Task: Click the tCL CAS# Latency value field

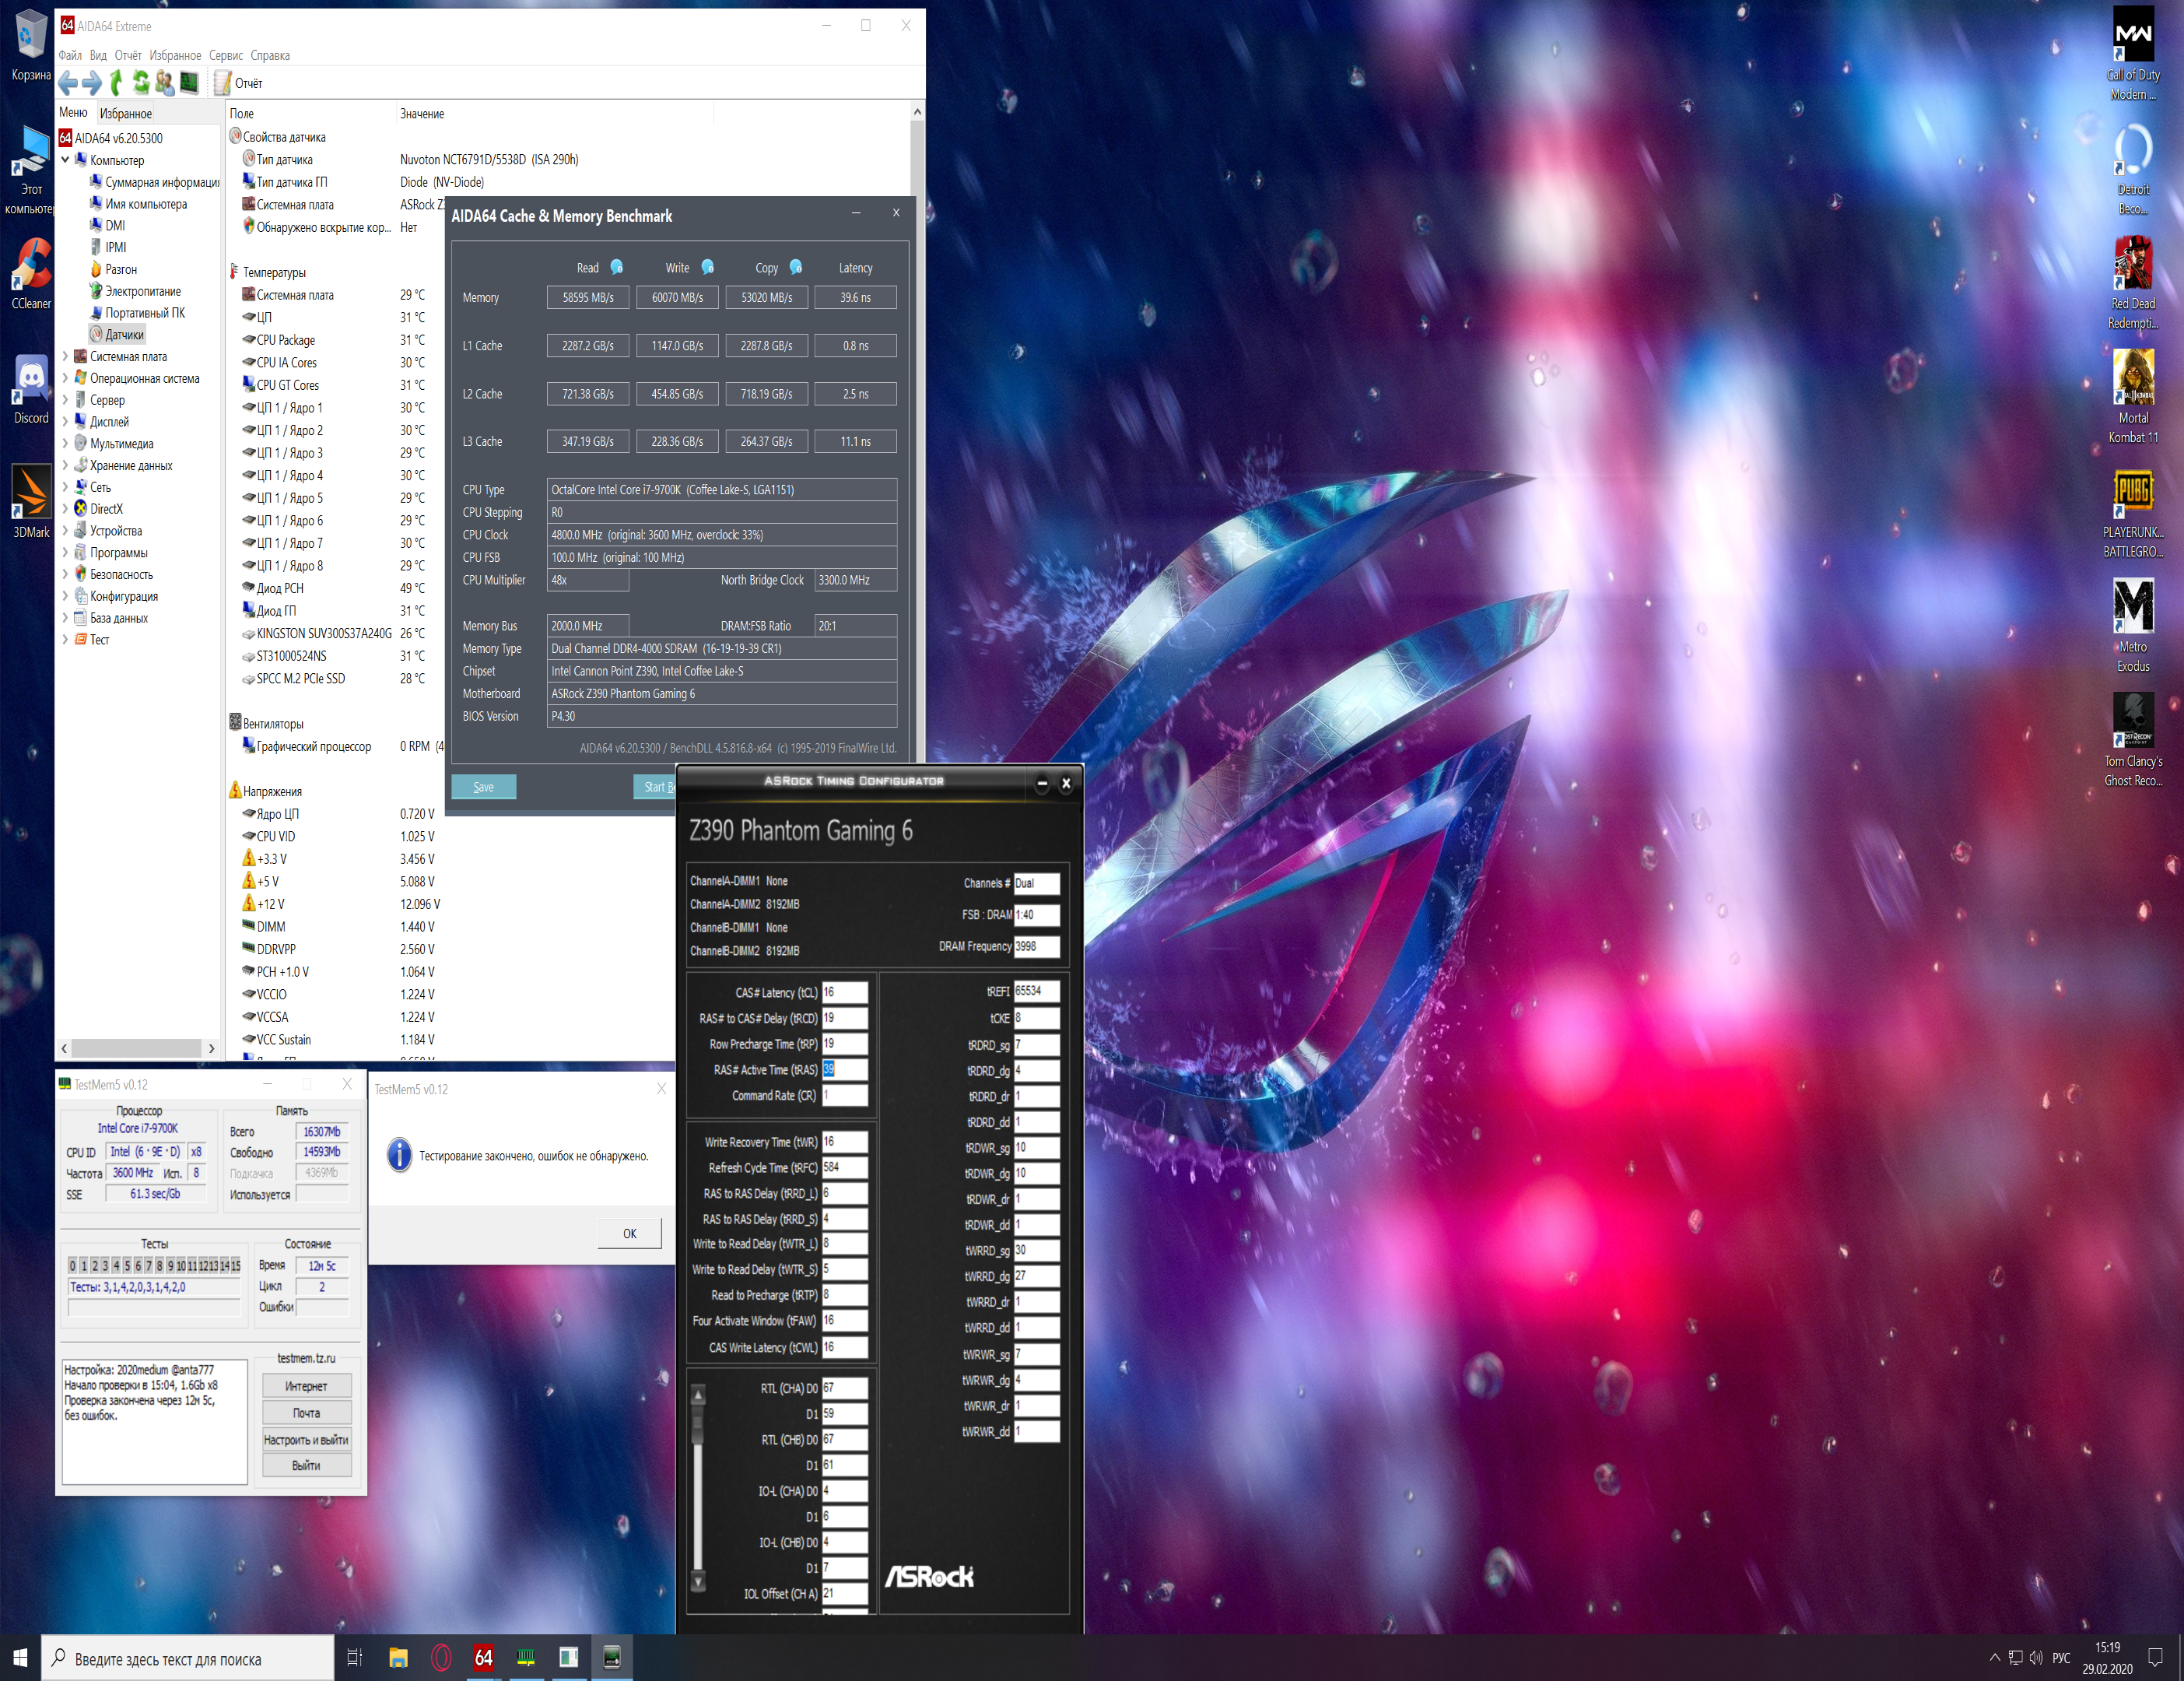Action: 844,992
